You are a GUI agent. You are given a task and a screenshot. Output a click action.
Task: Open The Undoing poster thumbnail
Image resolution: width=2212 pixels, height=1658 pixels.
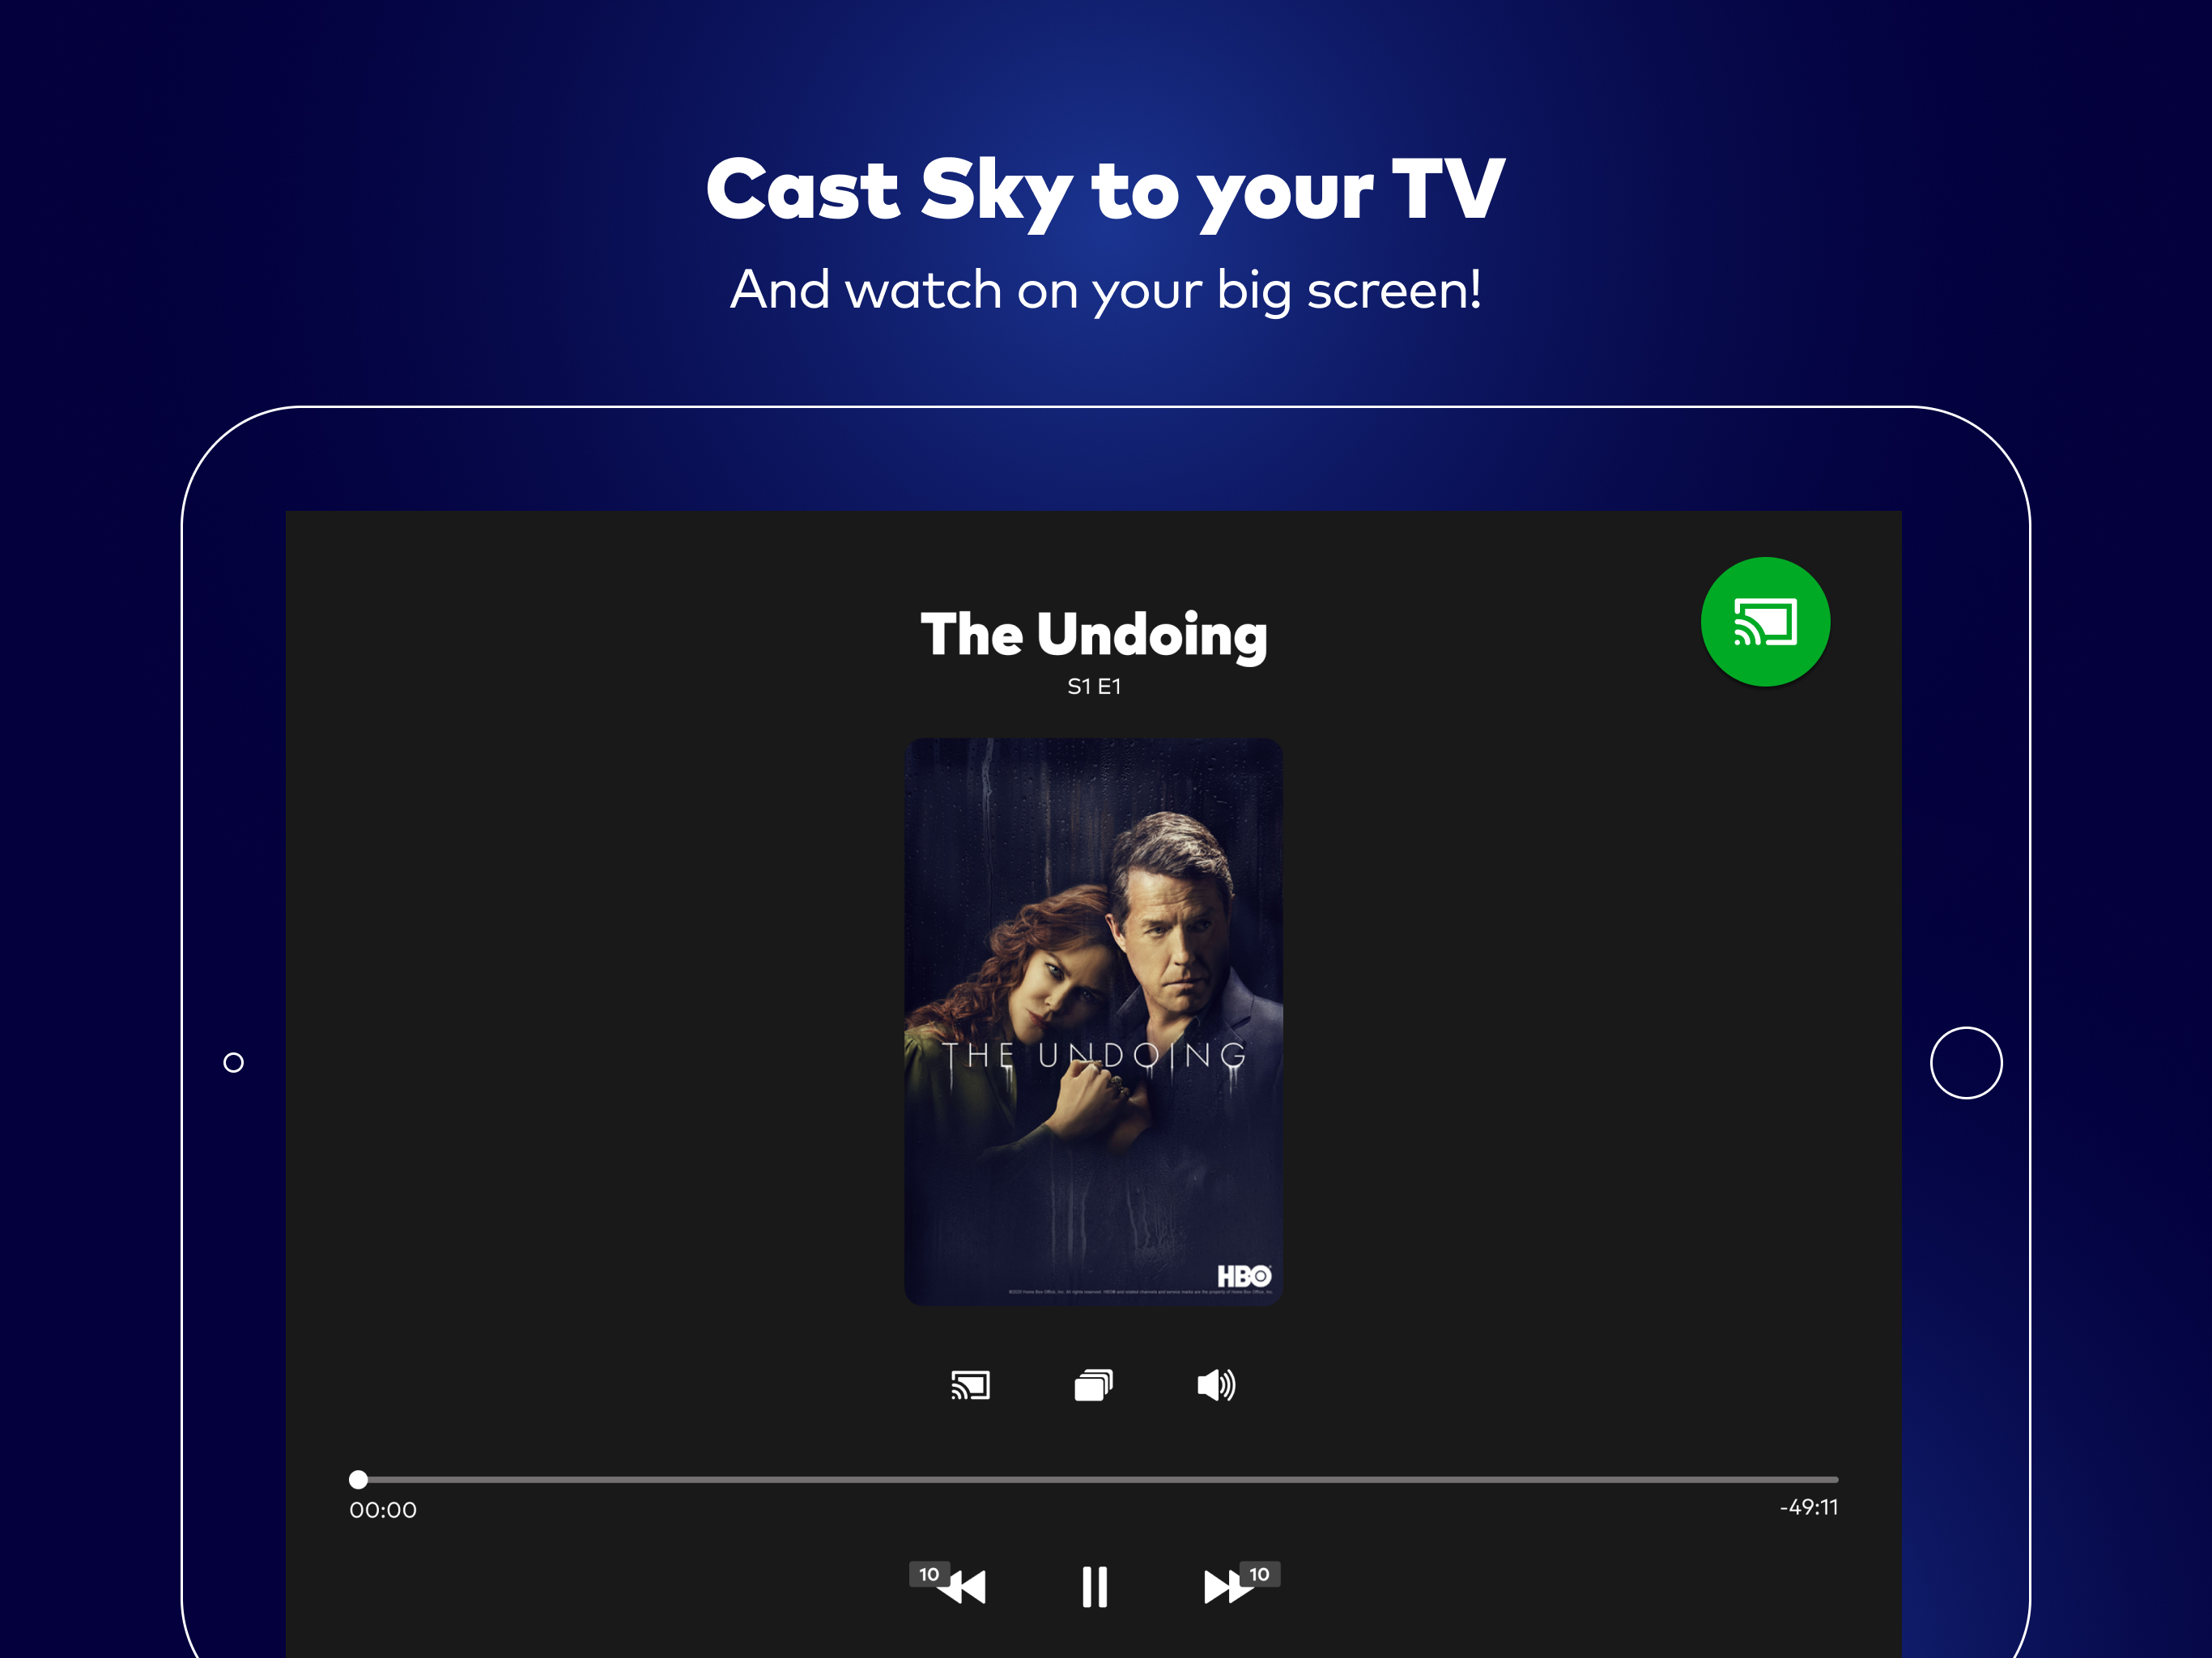coord(1094,1022)
